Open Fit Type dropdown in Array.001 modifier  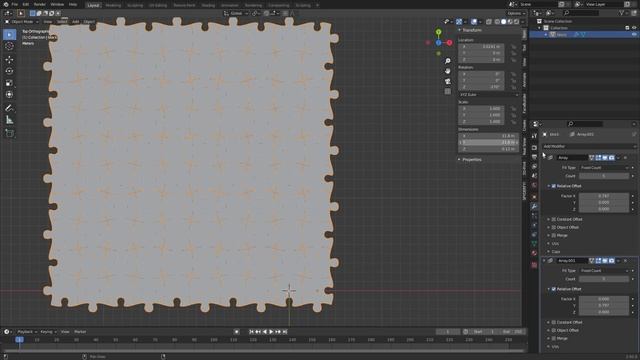604,271
